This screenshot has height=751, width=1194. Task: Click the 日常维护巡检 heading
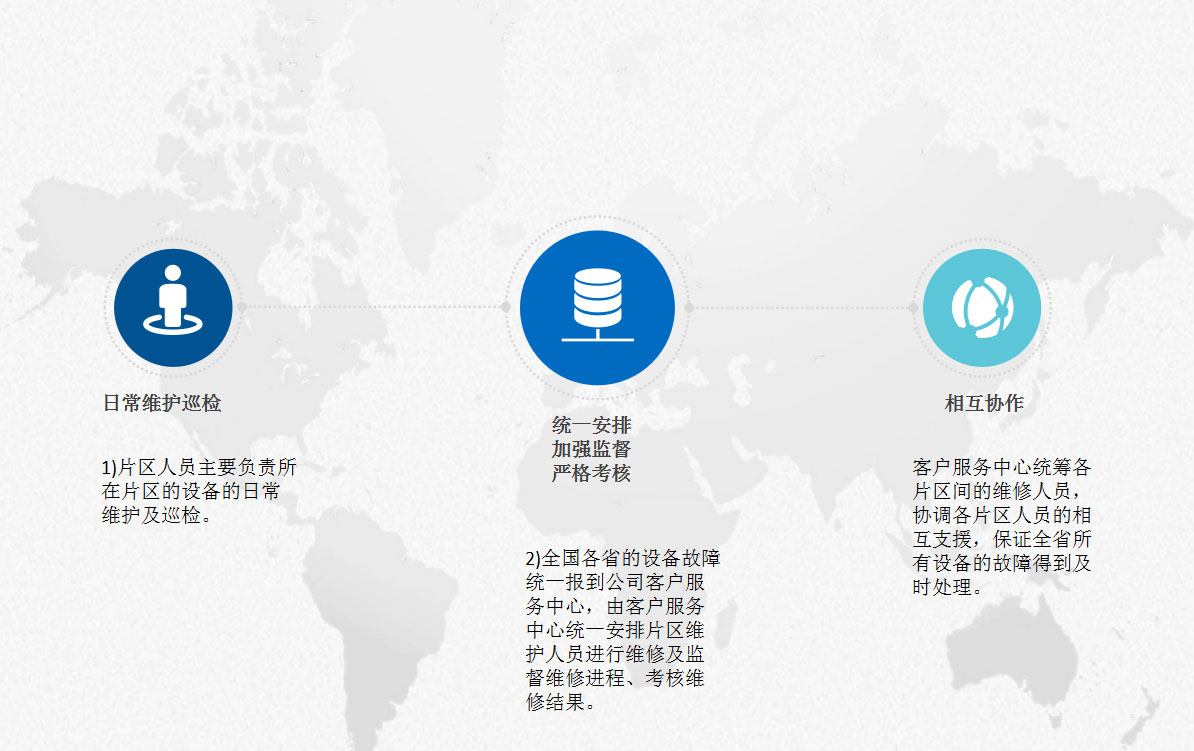pyautogui.click(x=162, y=403)
